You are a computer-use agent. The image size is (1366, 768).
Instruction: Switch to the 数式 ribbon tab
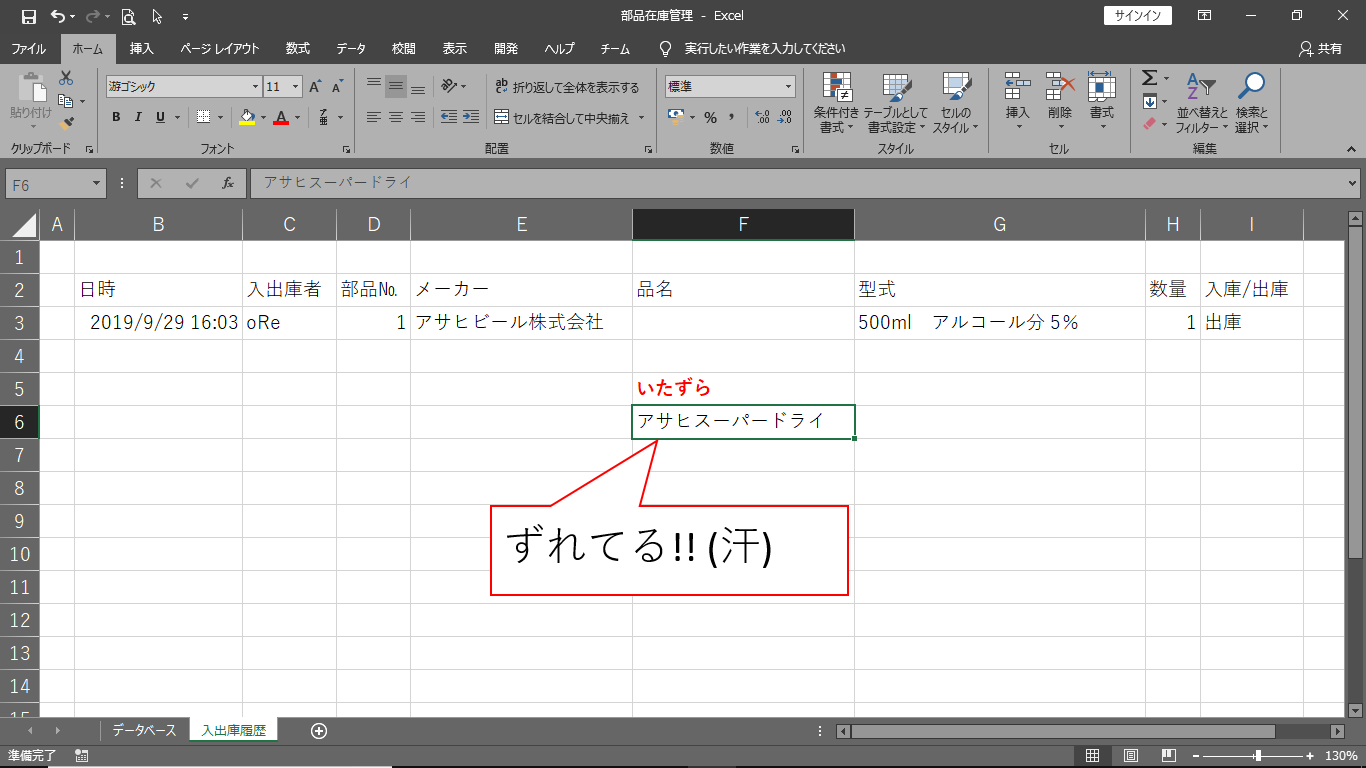coord(298,48)
